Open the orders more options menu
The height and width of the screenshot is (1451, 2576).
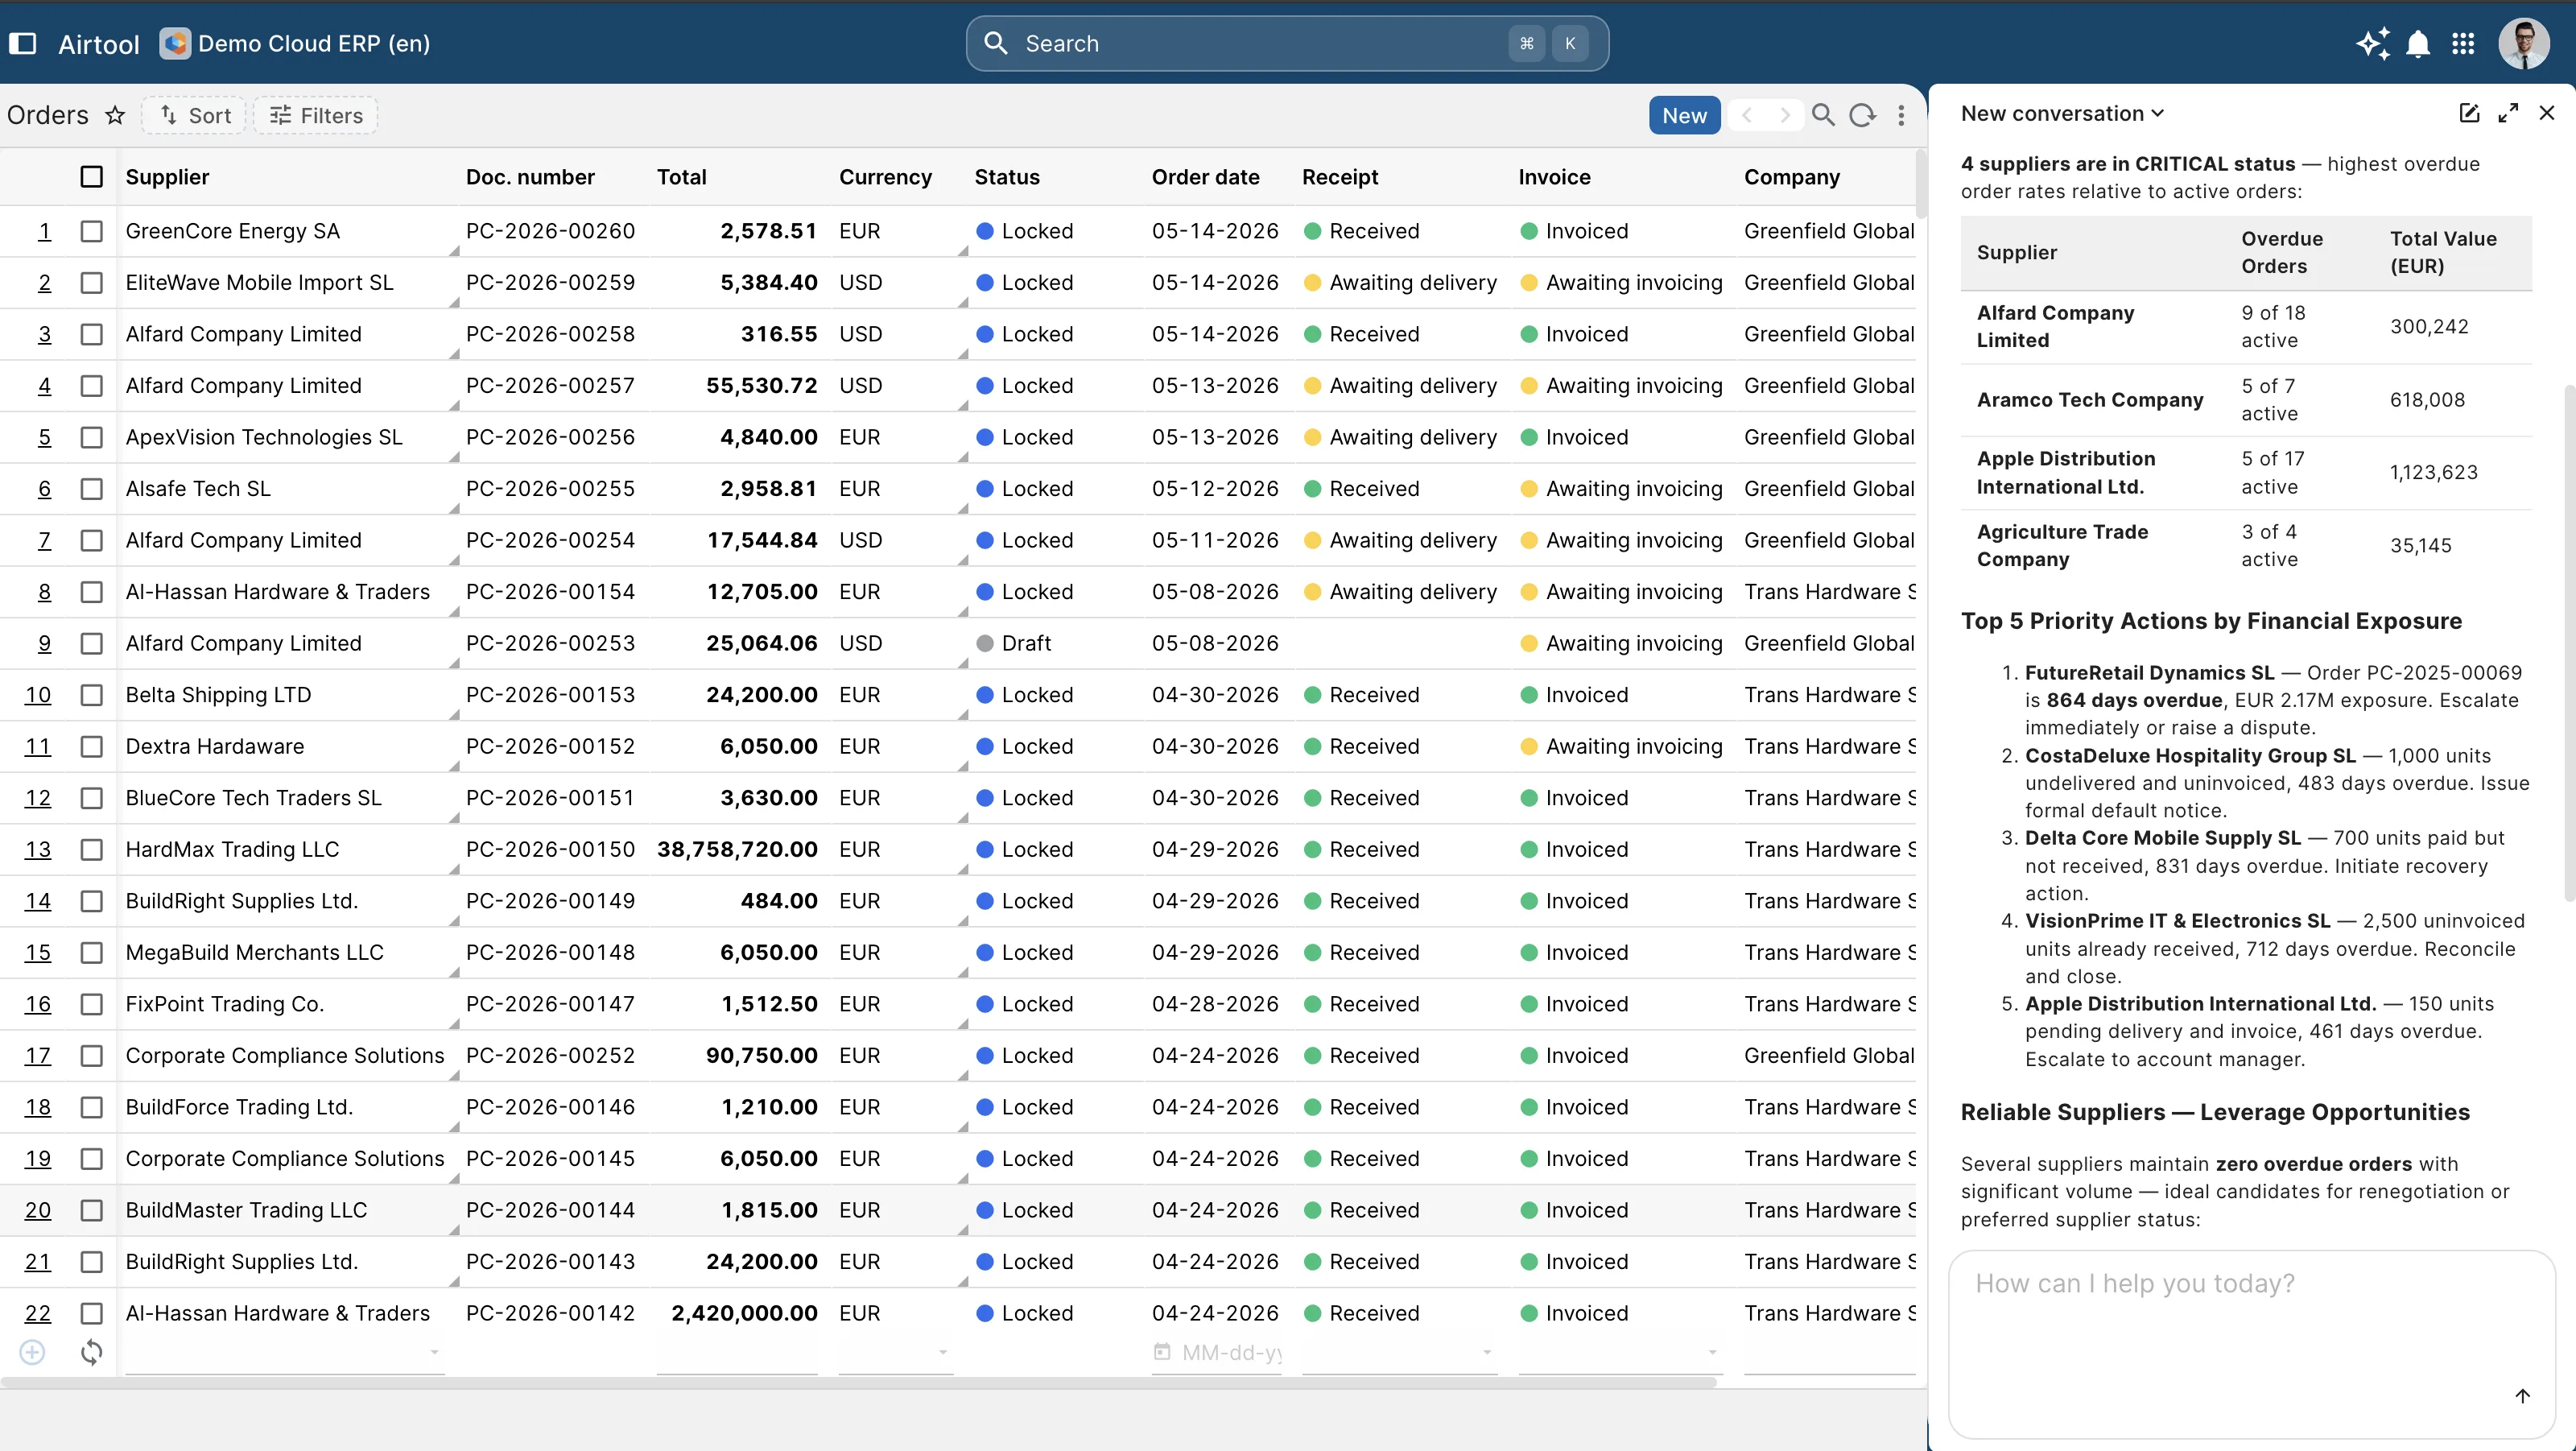(1901, 115)
